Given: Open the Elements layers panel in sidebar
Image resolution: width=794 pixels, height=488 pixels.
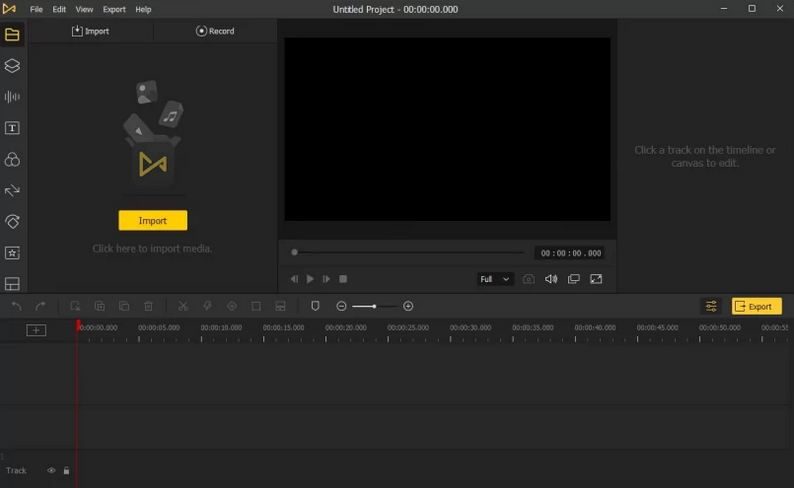Looking at the screenshot, I should tap(12, 65).
